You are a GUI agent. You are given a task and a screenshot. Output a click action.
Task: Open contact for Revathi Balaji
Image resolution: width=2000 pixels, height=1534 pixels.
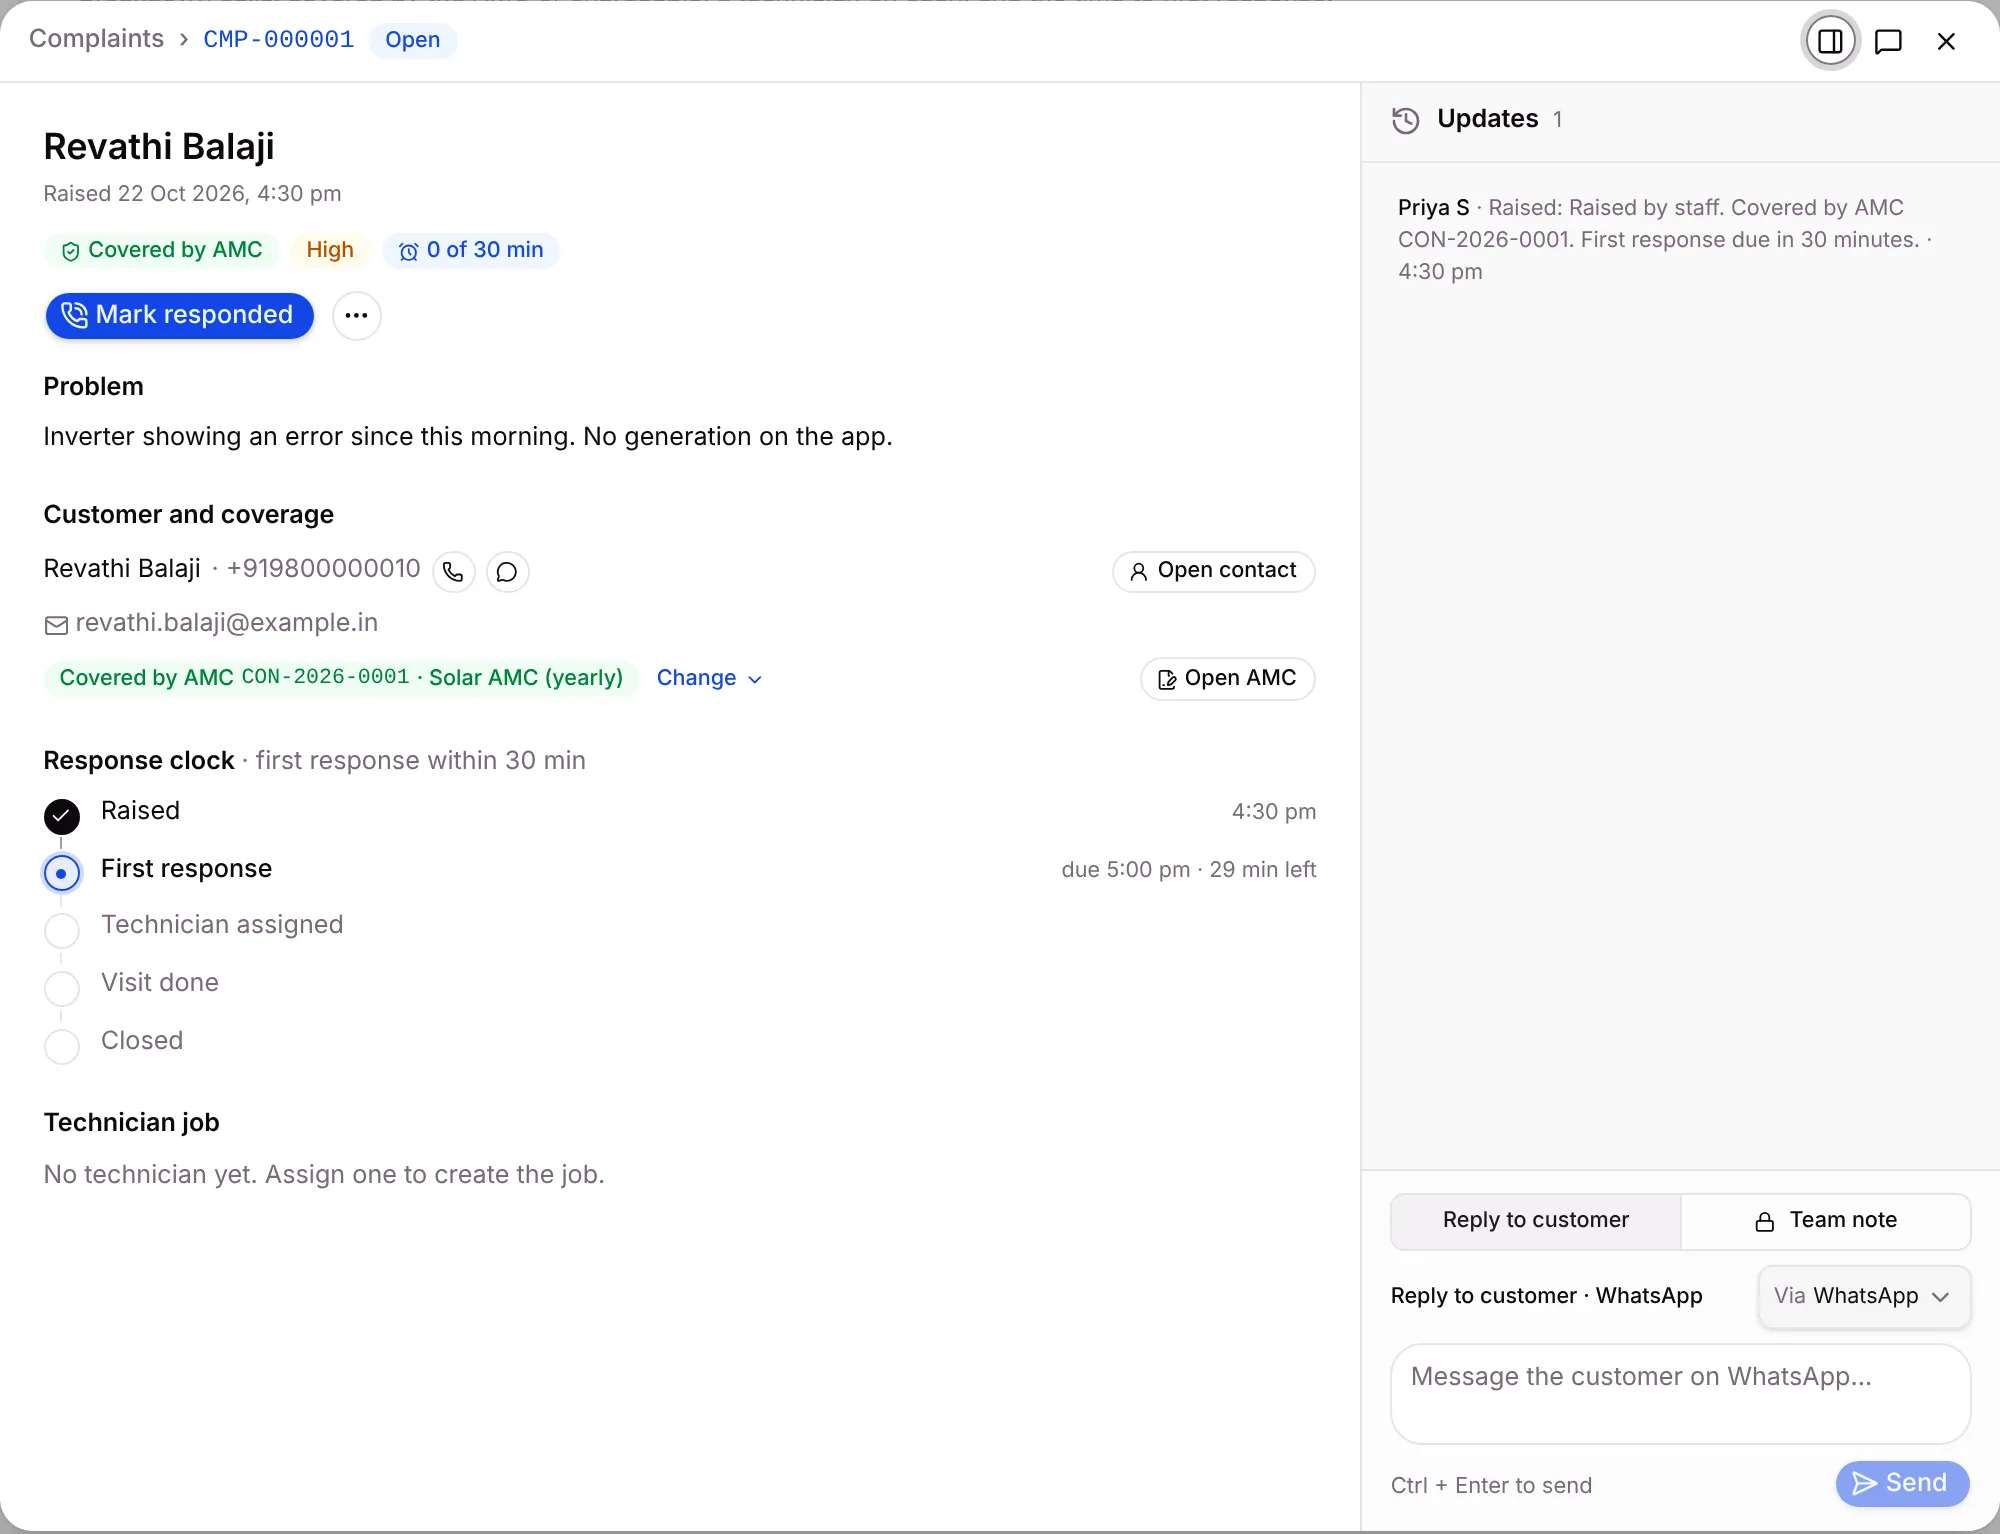click(1214, 571)
